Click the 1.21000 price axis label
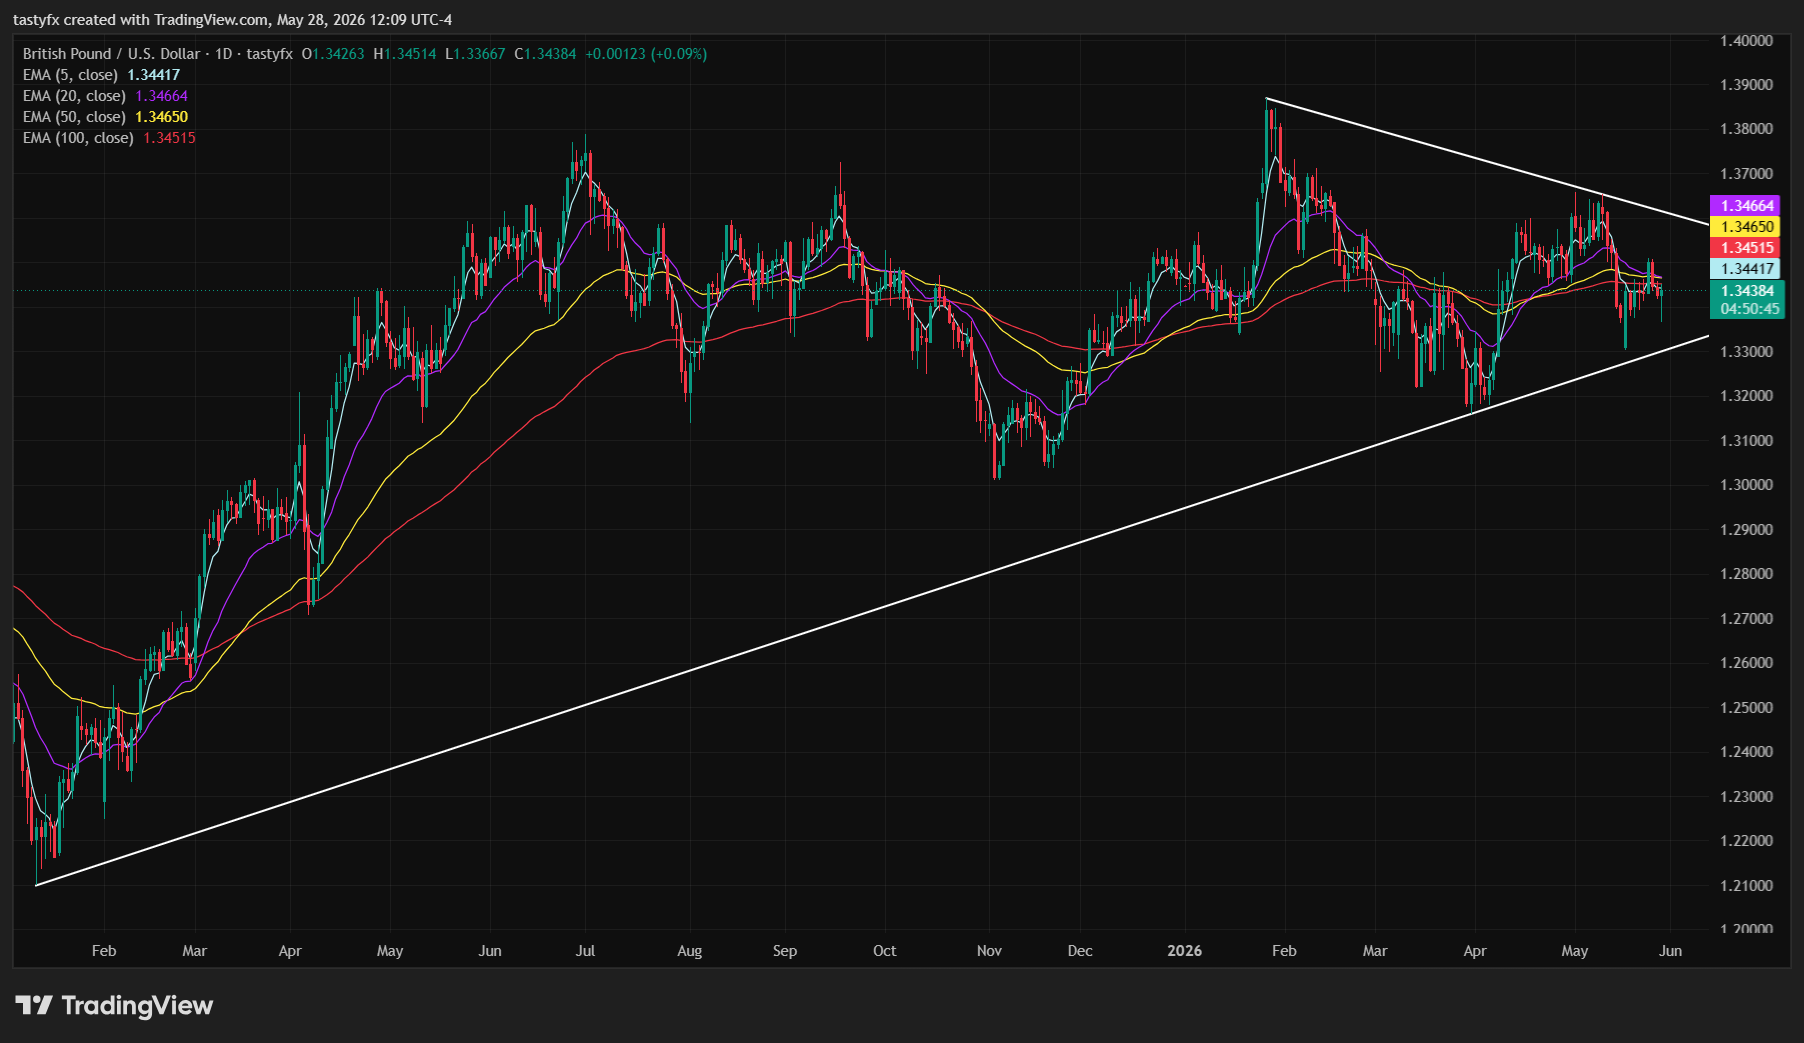Image resolution: width=1804 pixels, height=1043 pixels. (x=1746, y=886)
